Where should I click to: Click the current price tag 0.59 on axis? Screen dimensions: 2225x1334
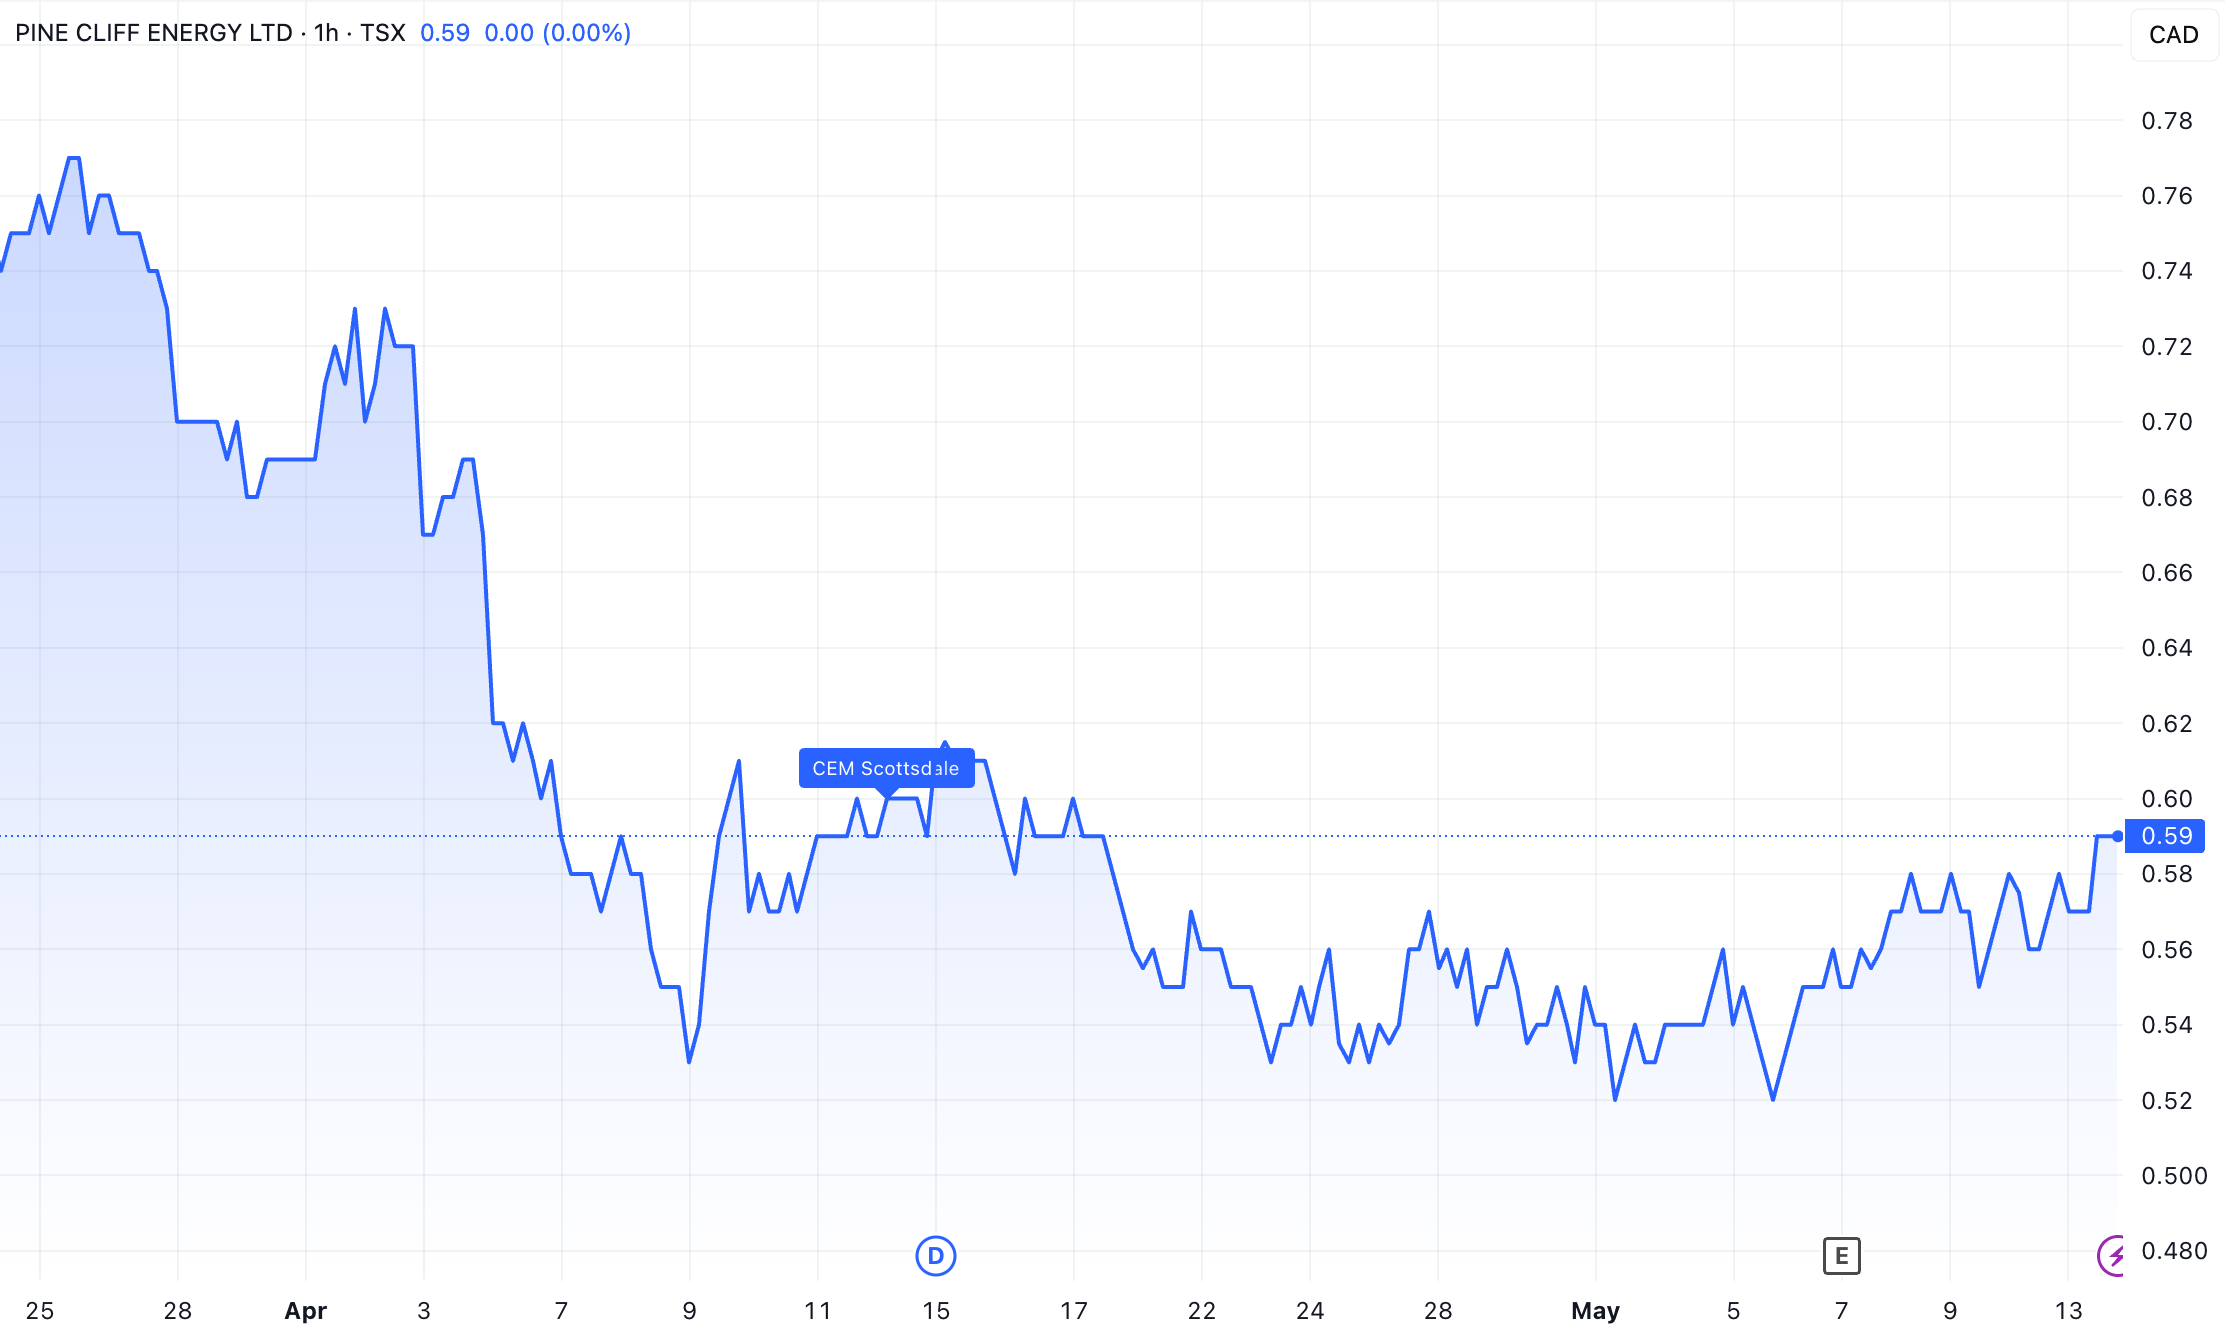pyautogui.click(x=2165, y=836)
